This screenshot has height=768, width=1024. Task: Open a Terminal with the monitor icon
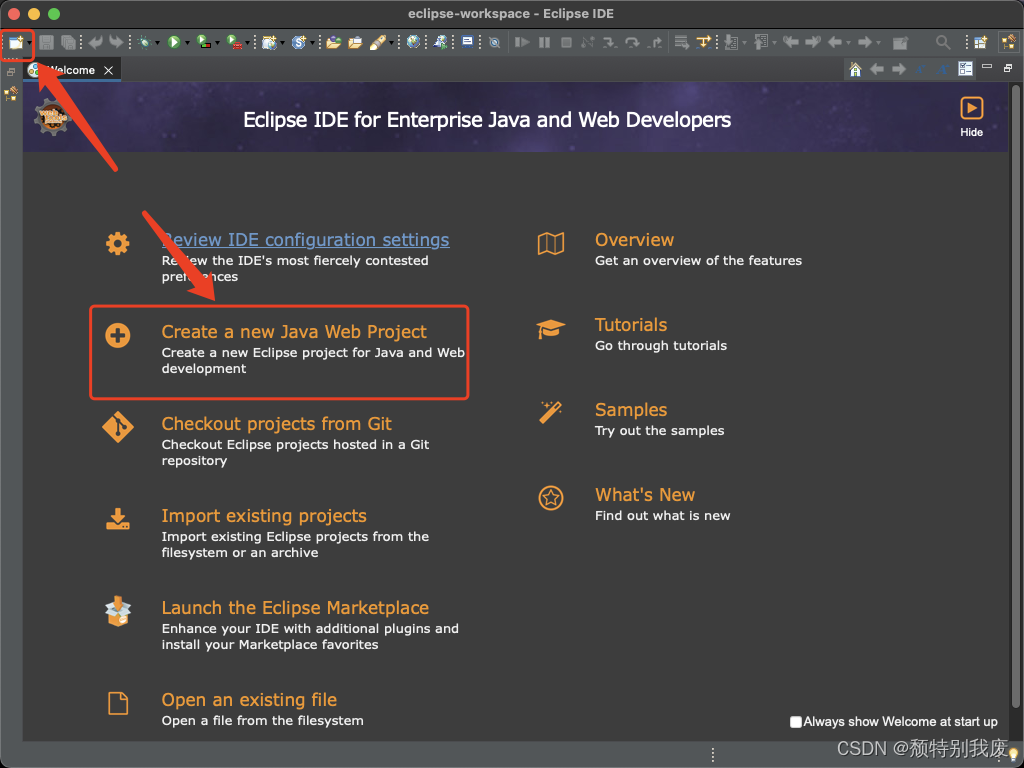[468, 42]
